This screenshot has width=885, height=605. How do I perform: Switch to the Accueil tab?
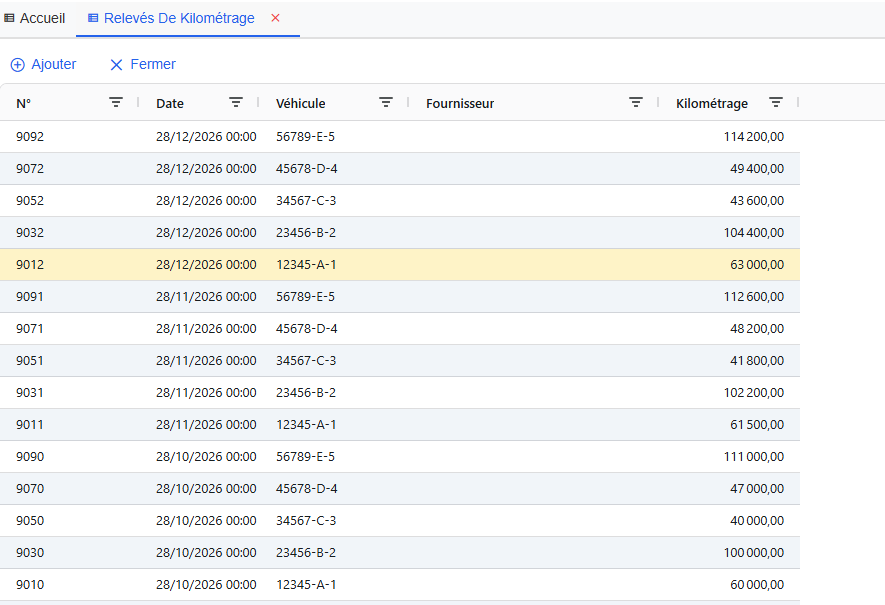point(35,18)
